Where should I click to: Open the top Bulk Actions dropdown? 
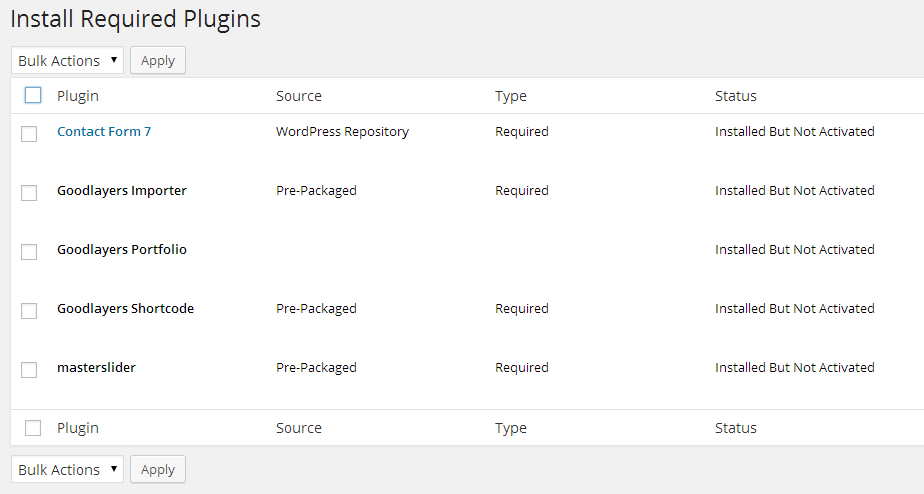[x=68, y=60]
